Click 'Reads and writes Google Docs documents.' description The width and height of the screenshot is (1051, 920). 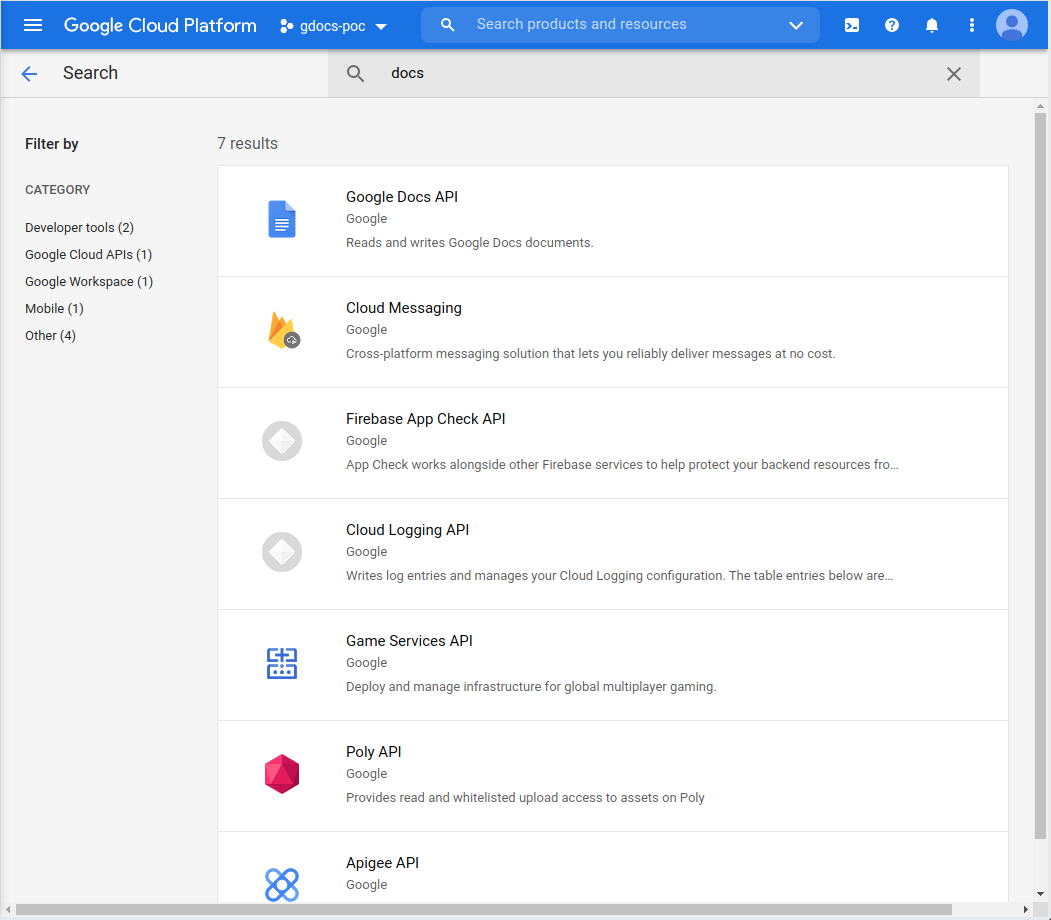(x=470, y=243)
